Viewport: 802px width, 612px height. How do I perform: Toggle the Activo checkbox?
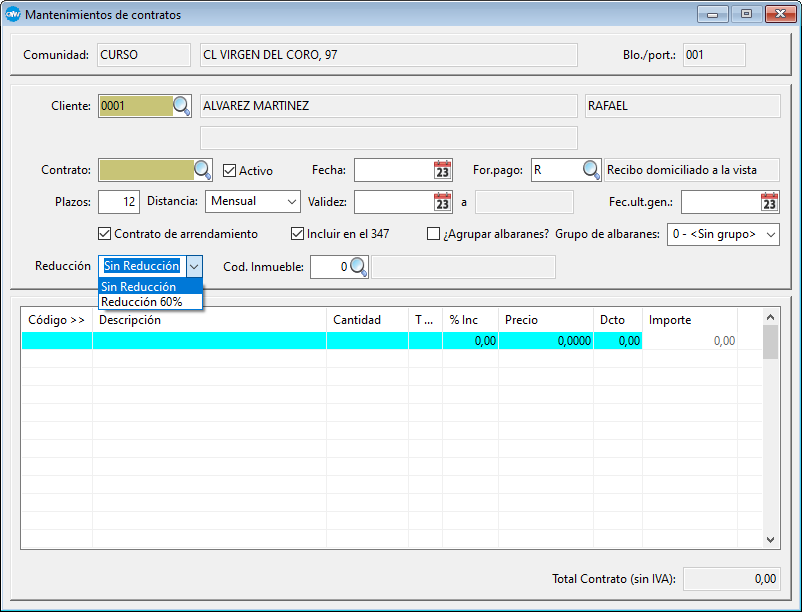(229, 171)
